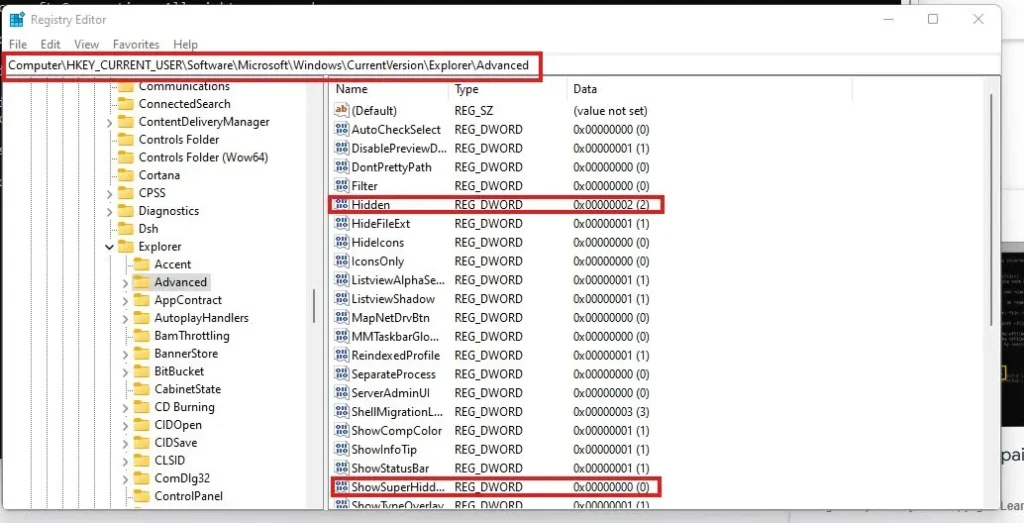Collapse the Explorer key

coord(109,247)
